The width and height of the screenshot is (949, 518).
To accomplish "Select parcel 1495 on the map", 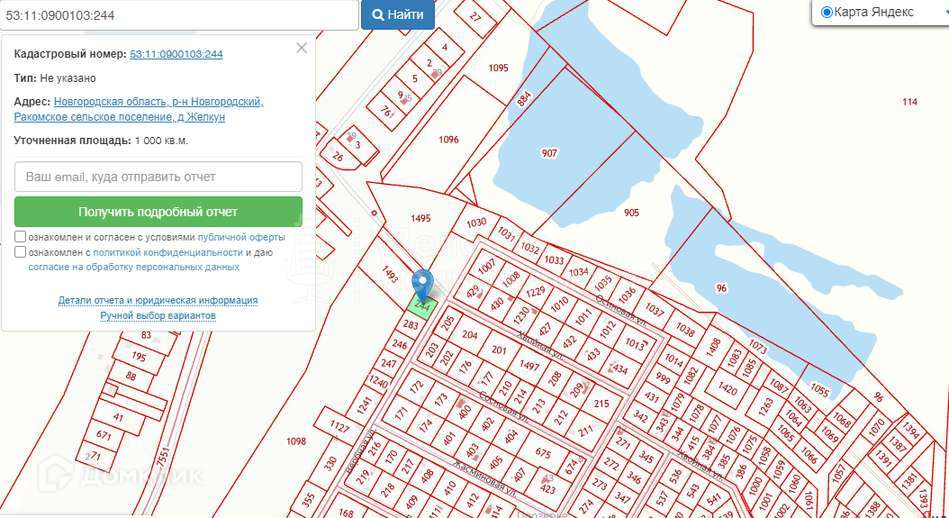I will coord(420,218).
